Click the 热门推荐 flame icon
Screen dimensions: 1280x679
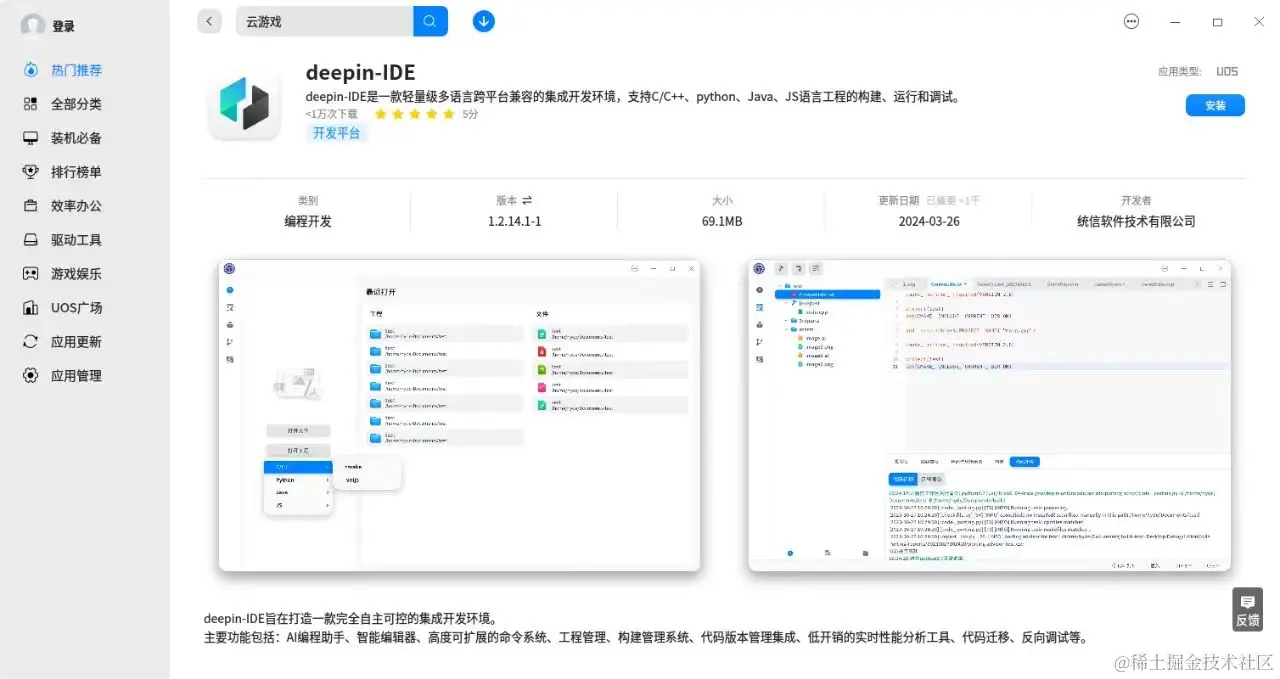tap(31, 70)
